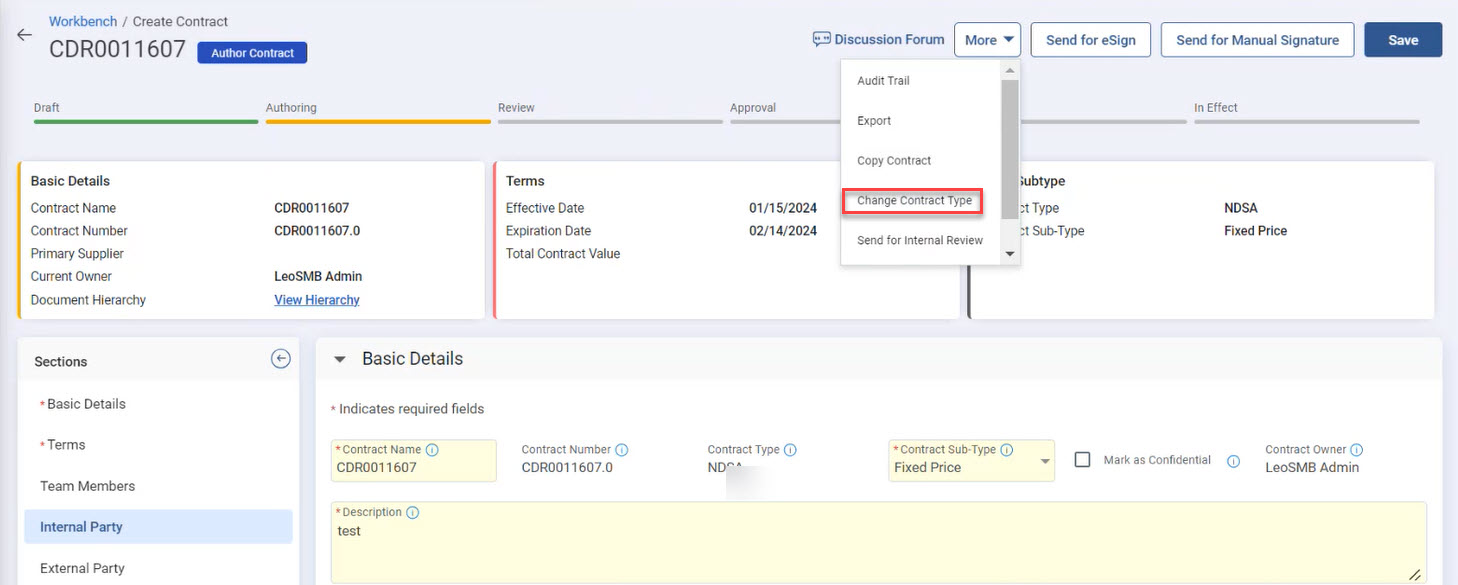Open the View Hierarchy link
Screen dimensions: 1458x585
point(317,300)
